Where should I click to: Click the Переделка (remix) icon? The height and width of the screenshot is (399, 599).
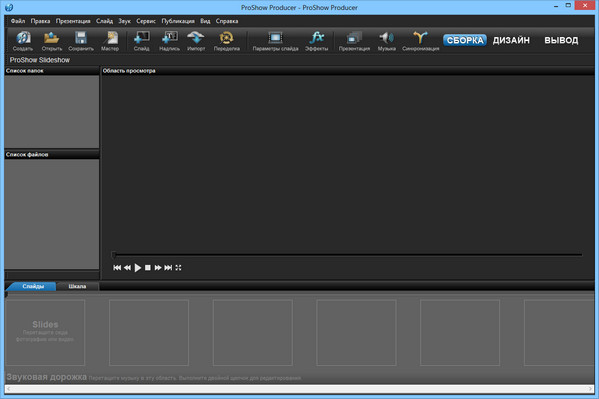227,41
